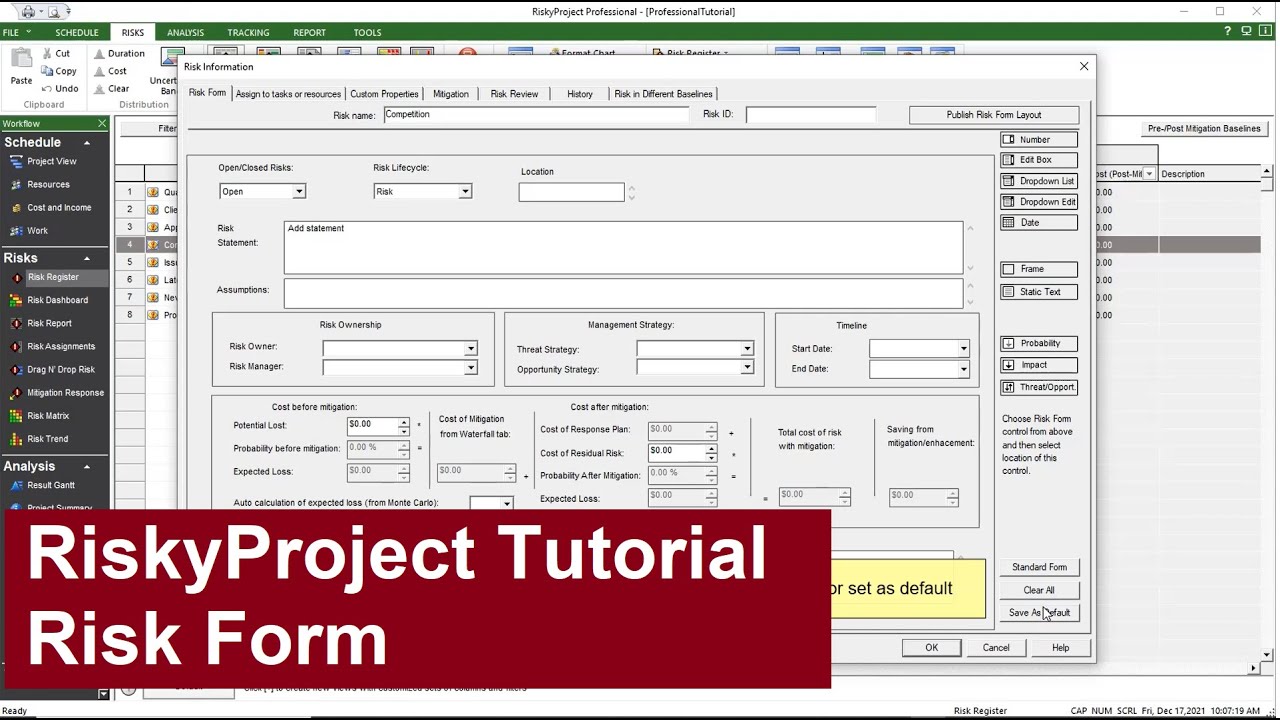Select Risk Register in the sidebar
The image size is (1280, 720).
[x=53, y=277]
